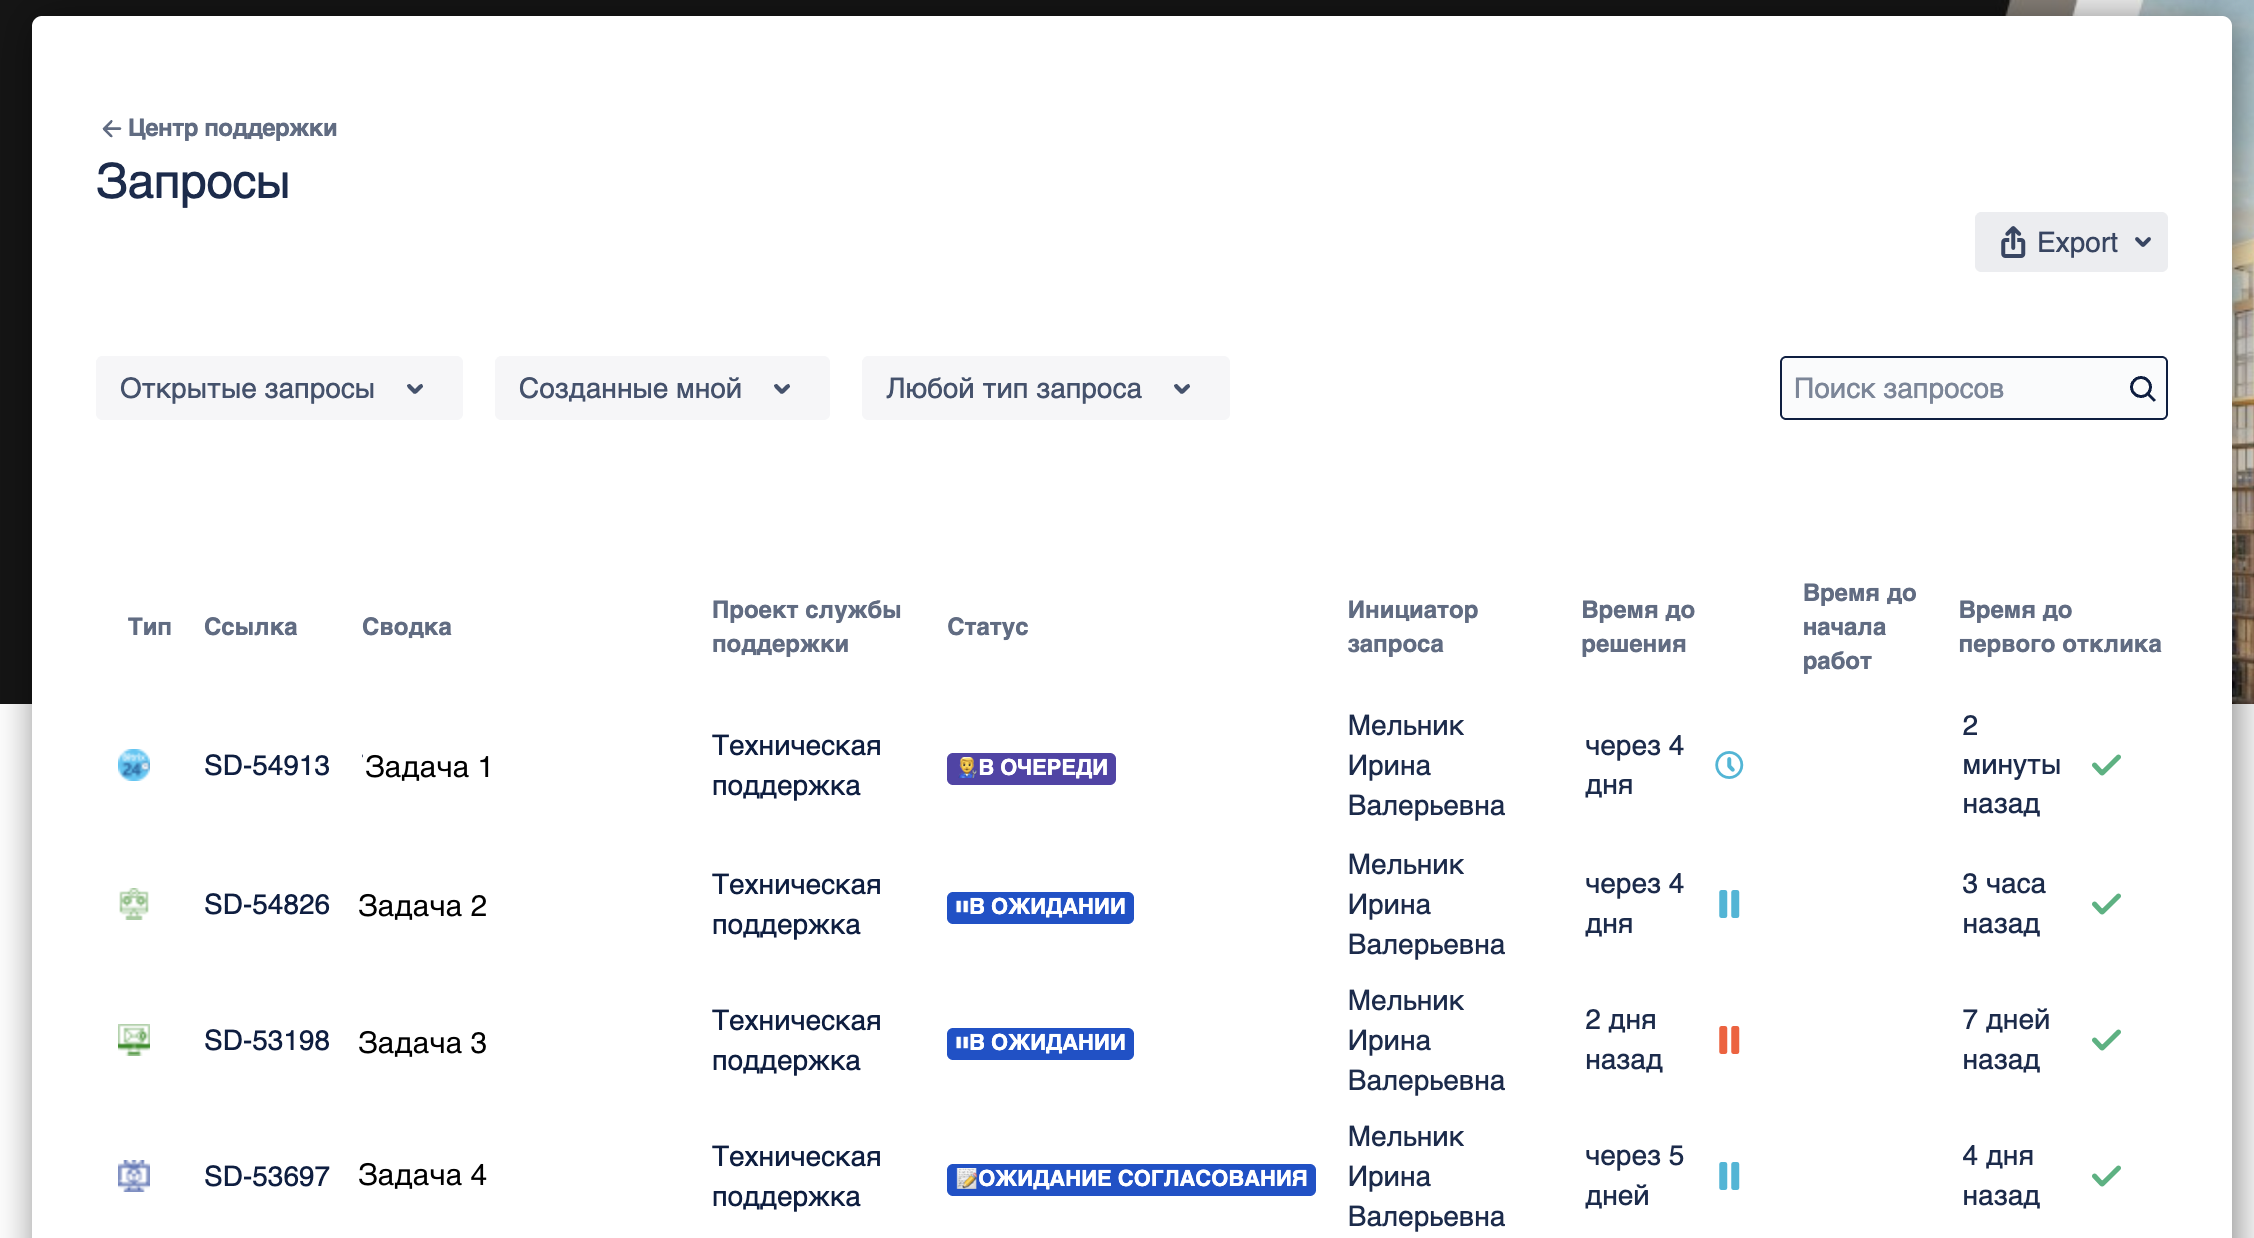Go back to Центр поддержки
Viewport: 2254px width, 1238px height.
(x=219, y=128)
